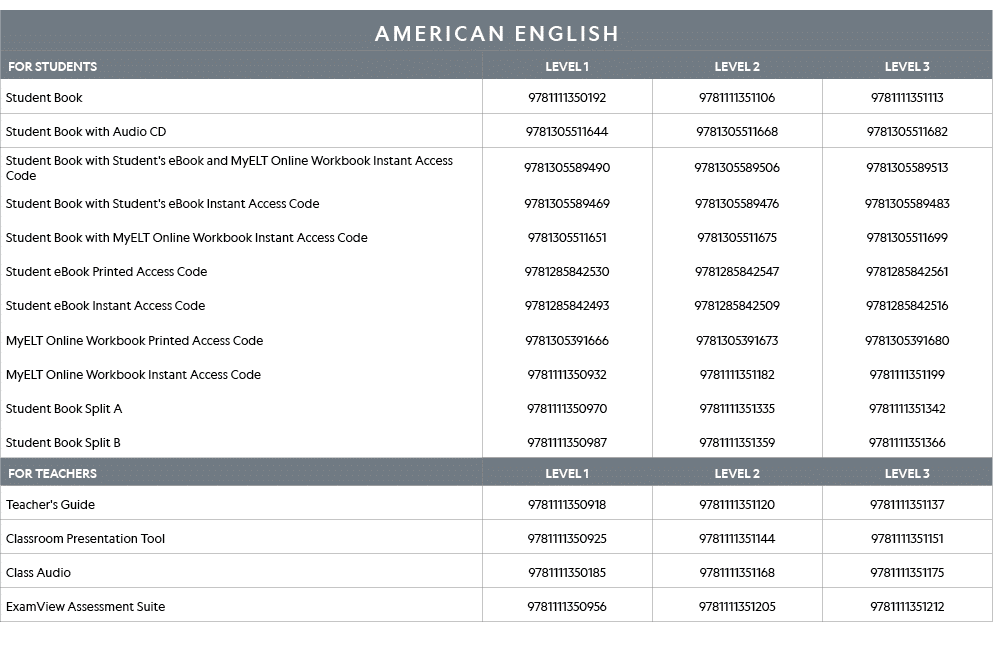This screenshot has height=650, width=993.
Task: Select ISBN 9781111351175 for Class Audio Level 3
Action: 907,573
